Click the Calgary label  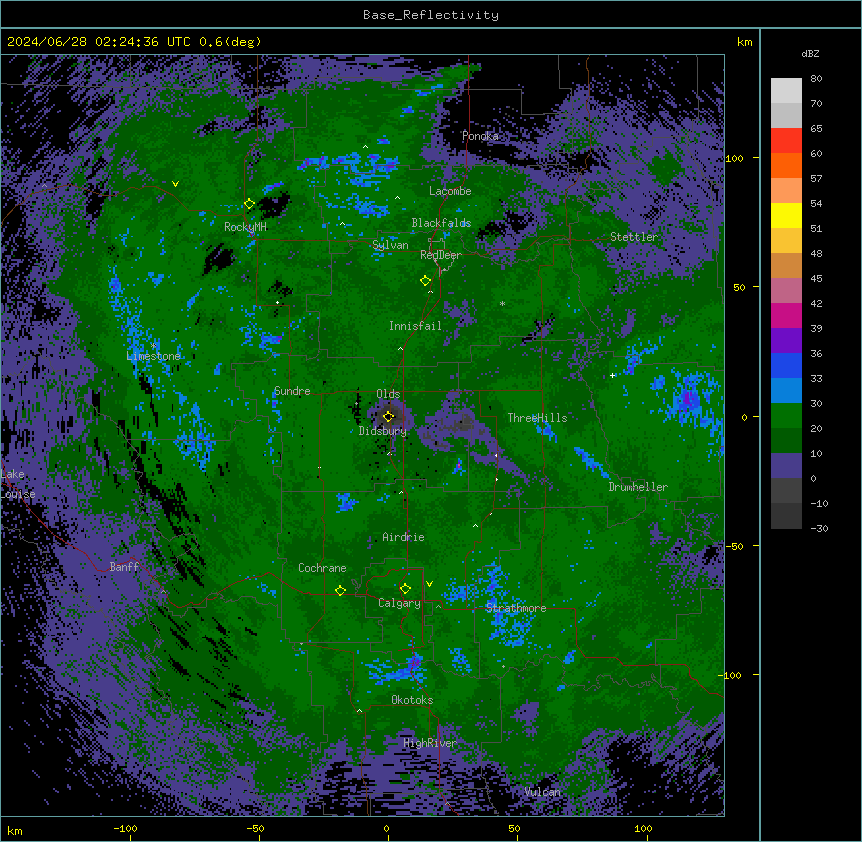[x=399, y=603]
